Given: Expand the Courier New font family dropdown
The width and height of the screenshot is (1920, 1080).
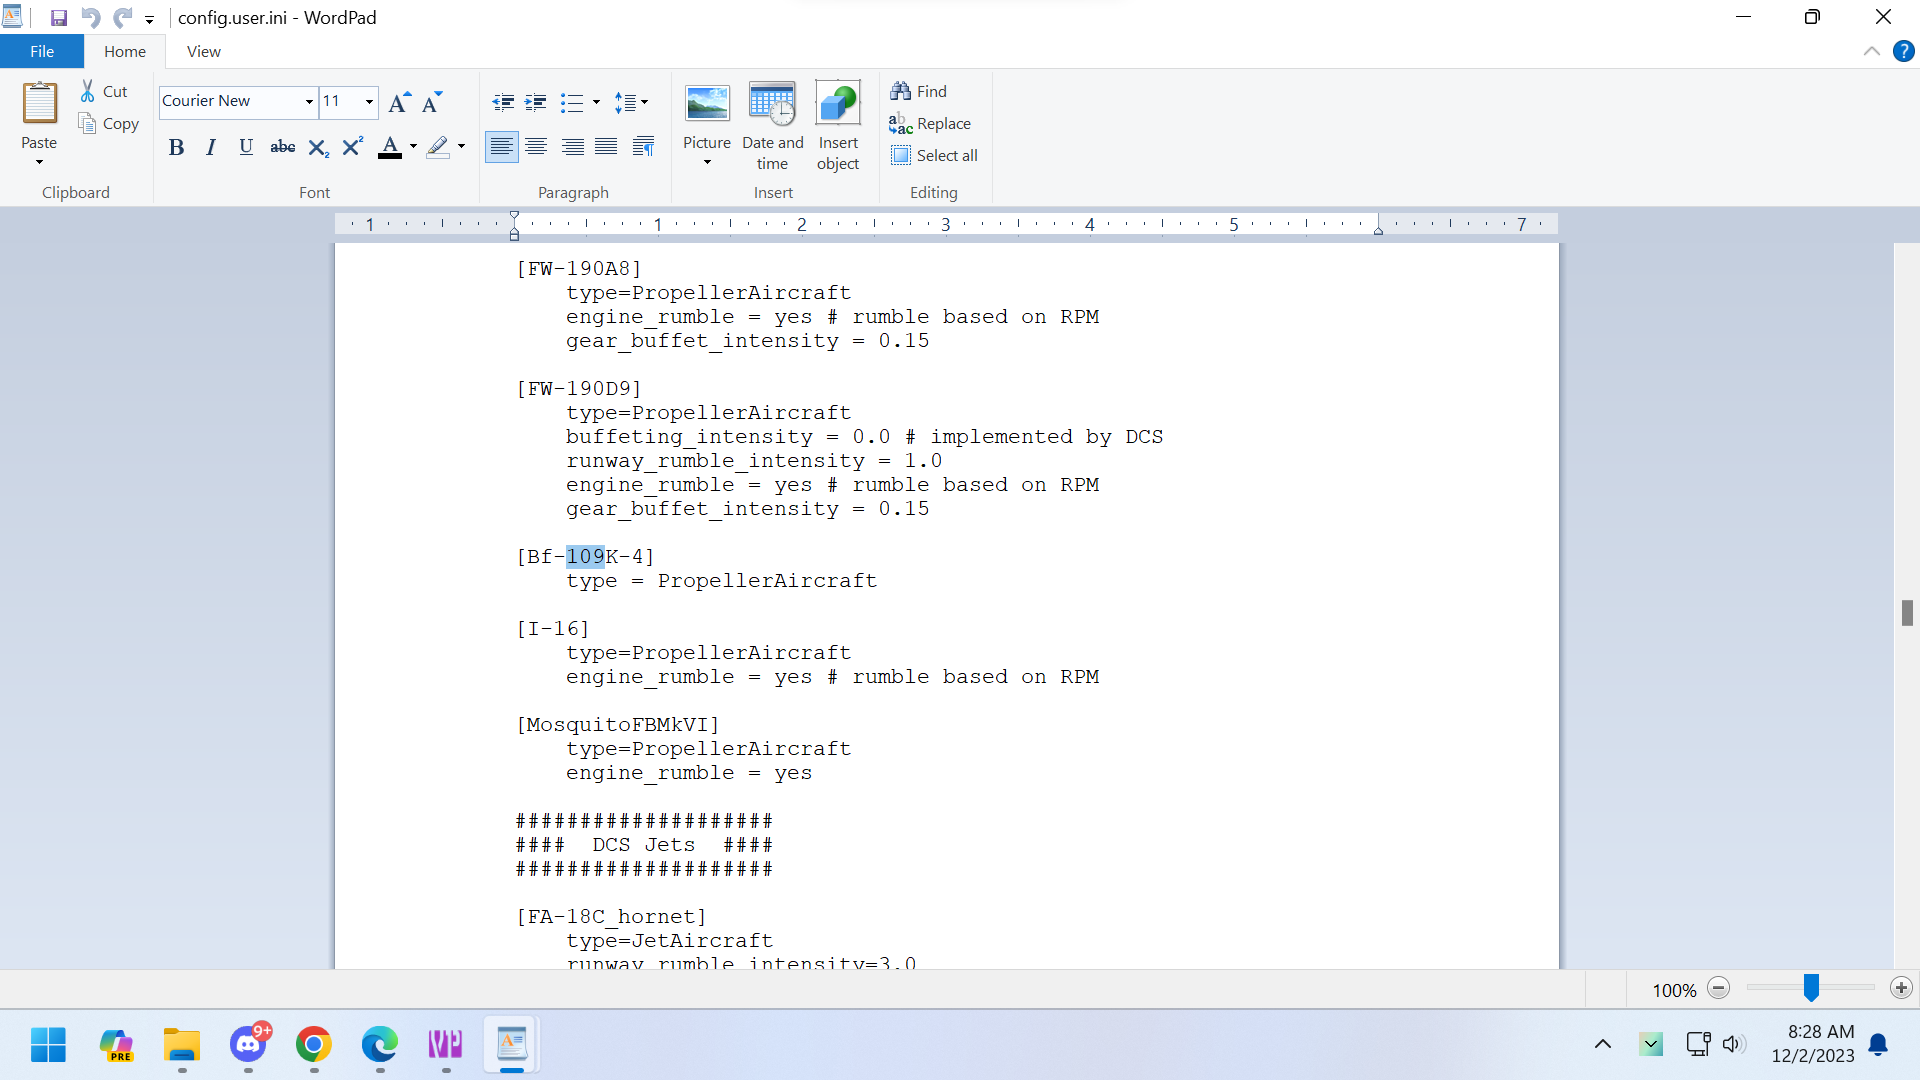Looking at the screenshot, I should 309,102.
